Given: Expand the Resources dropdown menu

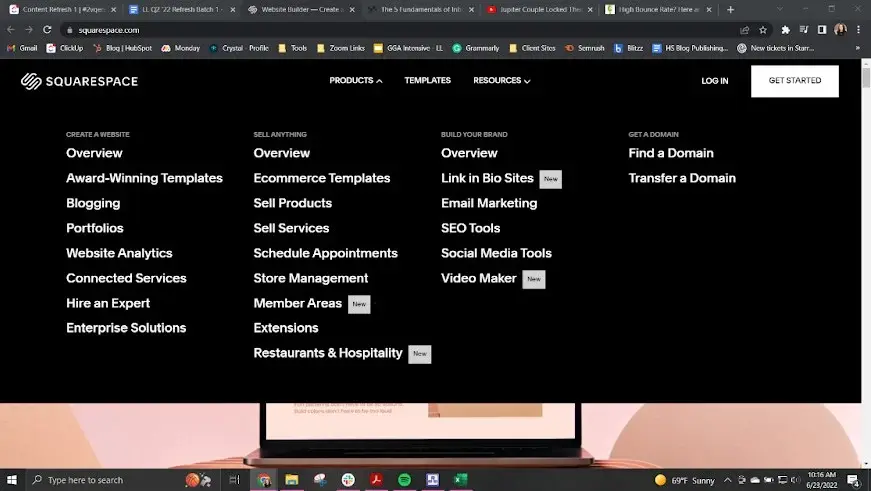Looking at the screenshot, I should 502,81.
